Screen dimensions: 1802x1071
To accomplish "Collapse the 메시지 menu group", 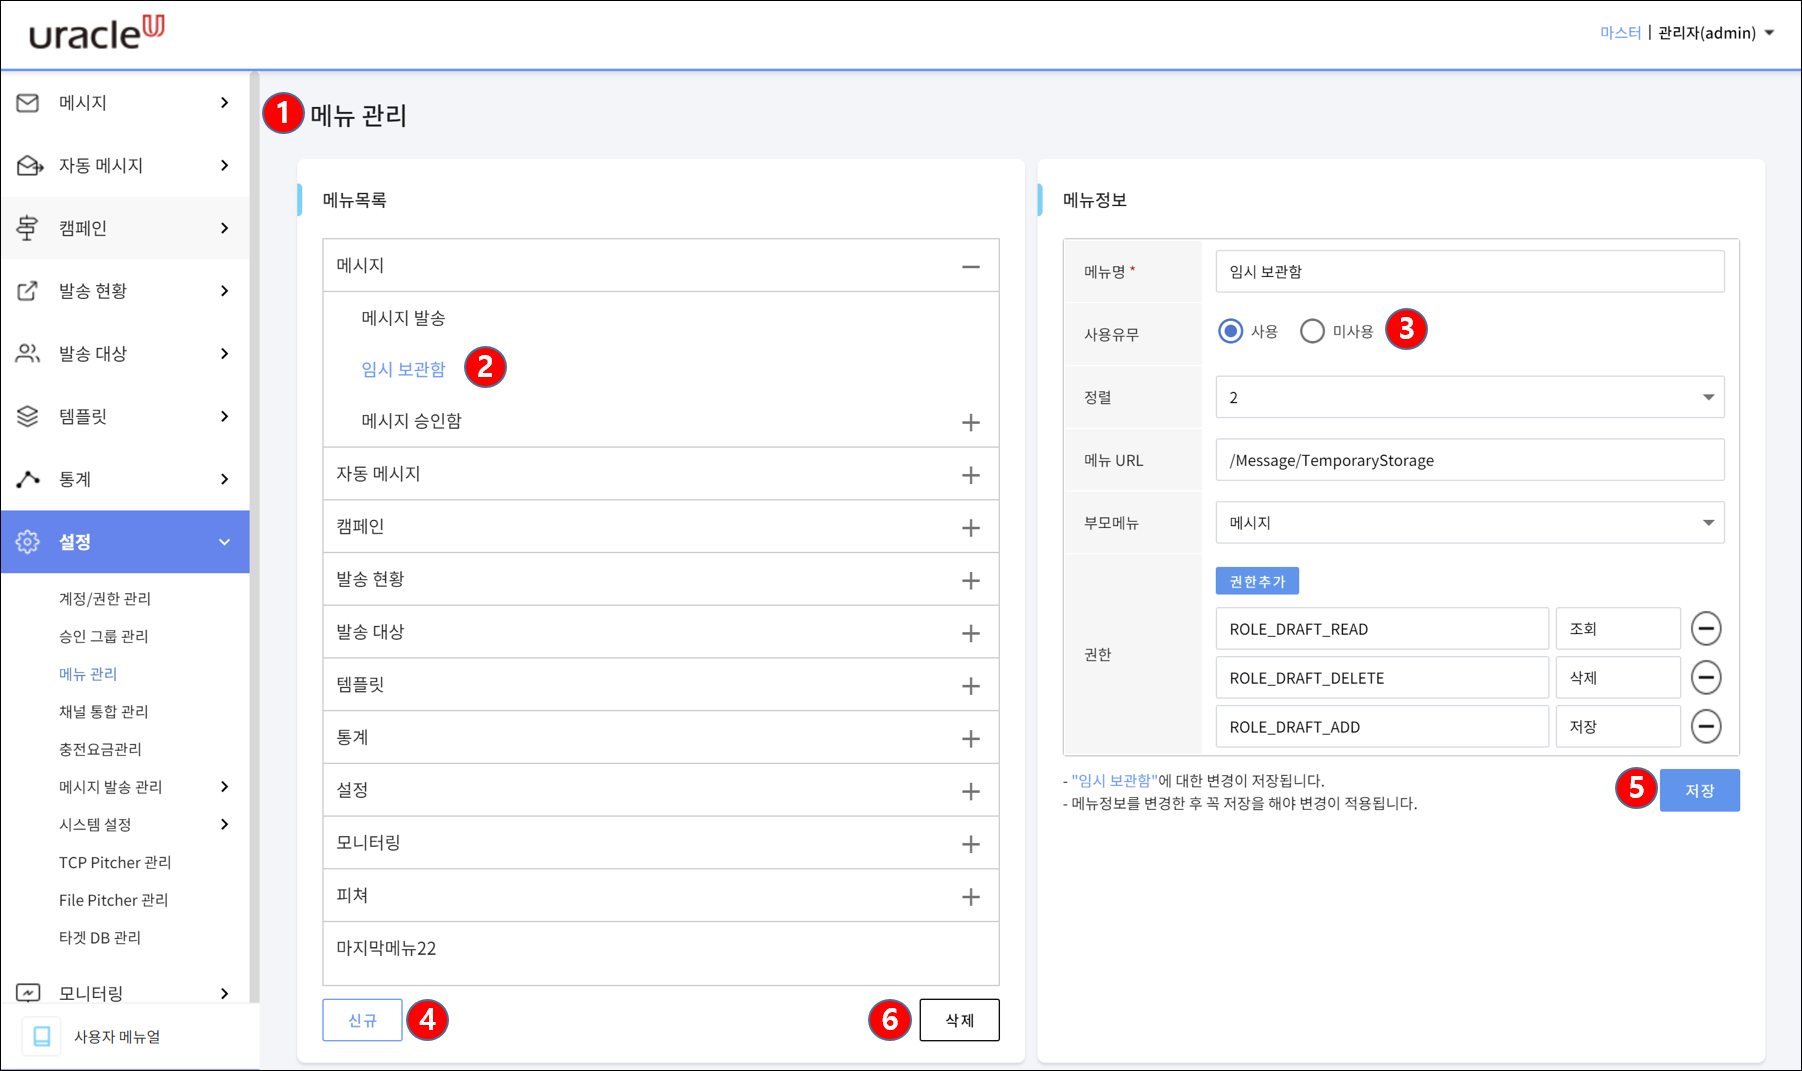I will (971, 266).
